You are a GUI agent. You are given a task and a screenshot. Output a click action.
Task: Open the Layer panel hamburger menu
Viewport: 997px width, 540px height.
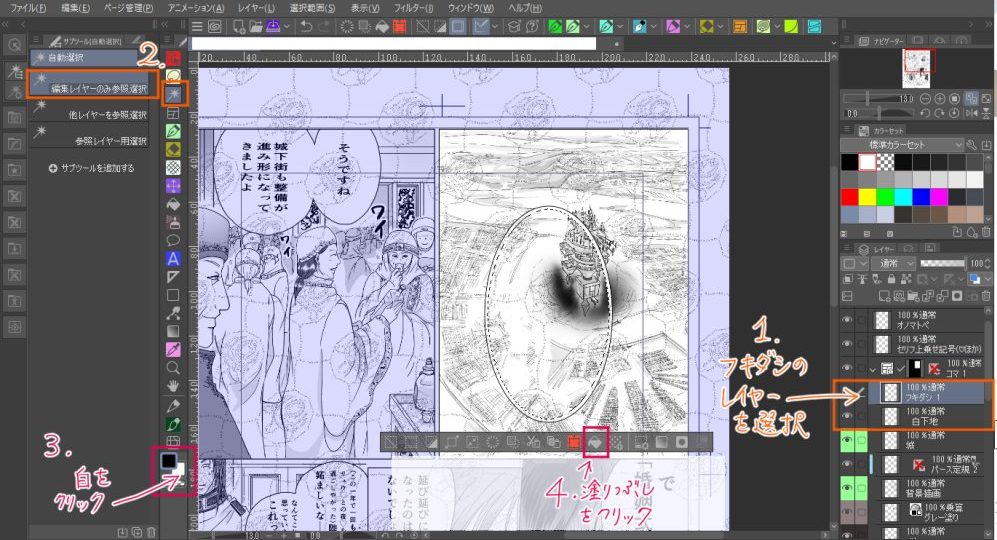pyautogui.click(x=847, y=249)
